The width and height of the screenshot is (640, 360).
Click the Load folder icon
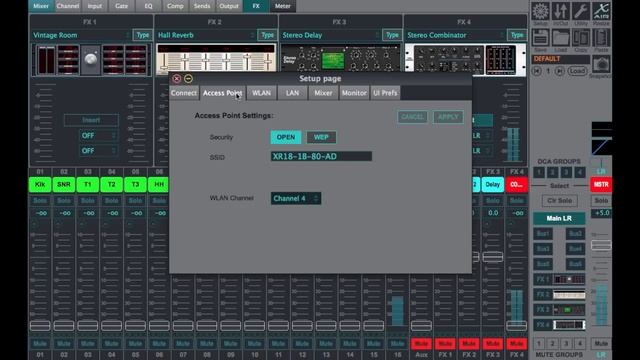click(560, 38)
